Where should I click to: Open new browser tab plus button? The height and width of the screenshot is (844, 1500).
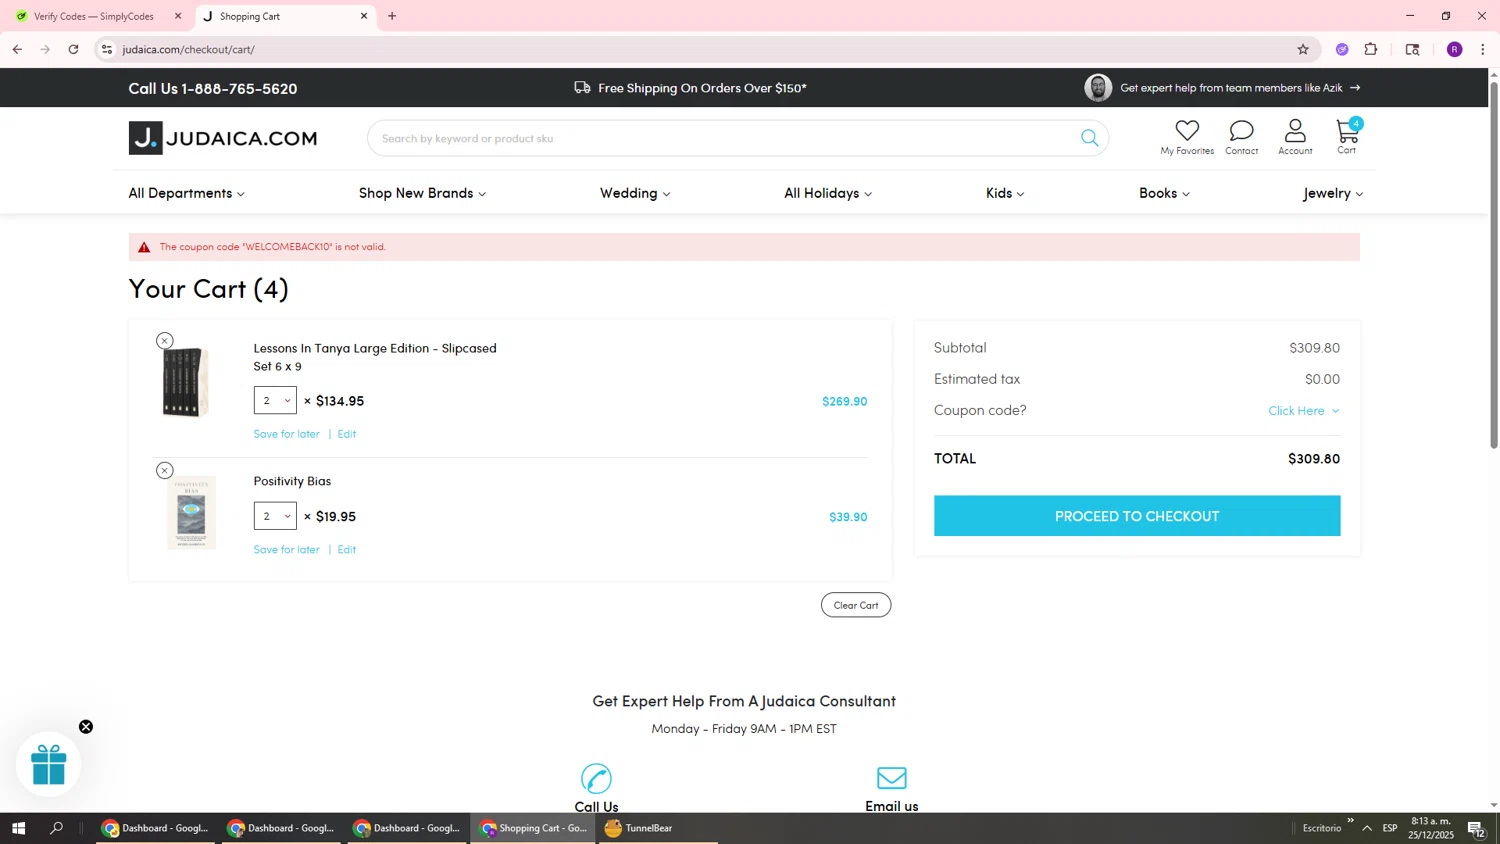pos(392,16)
